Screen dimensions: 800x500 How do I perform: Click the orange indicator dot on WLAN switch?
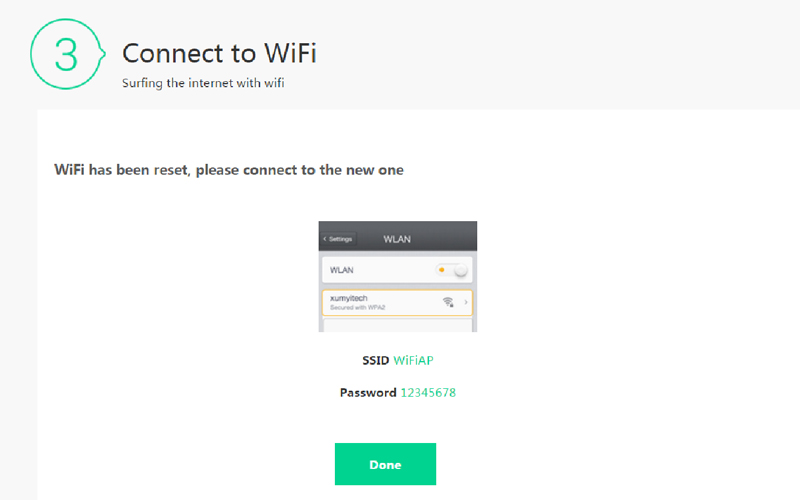tap(441, 270)
